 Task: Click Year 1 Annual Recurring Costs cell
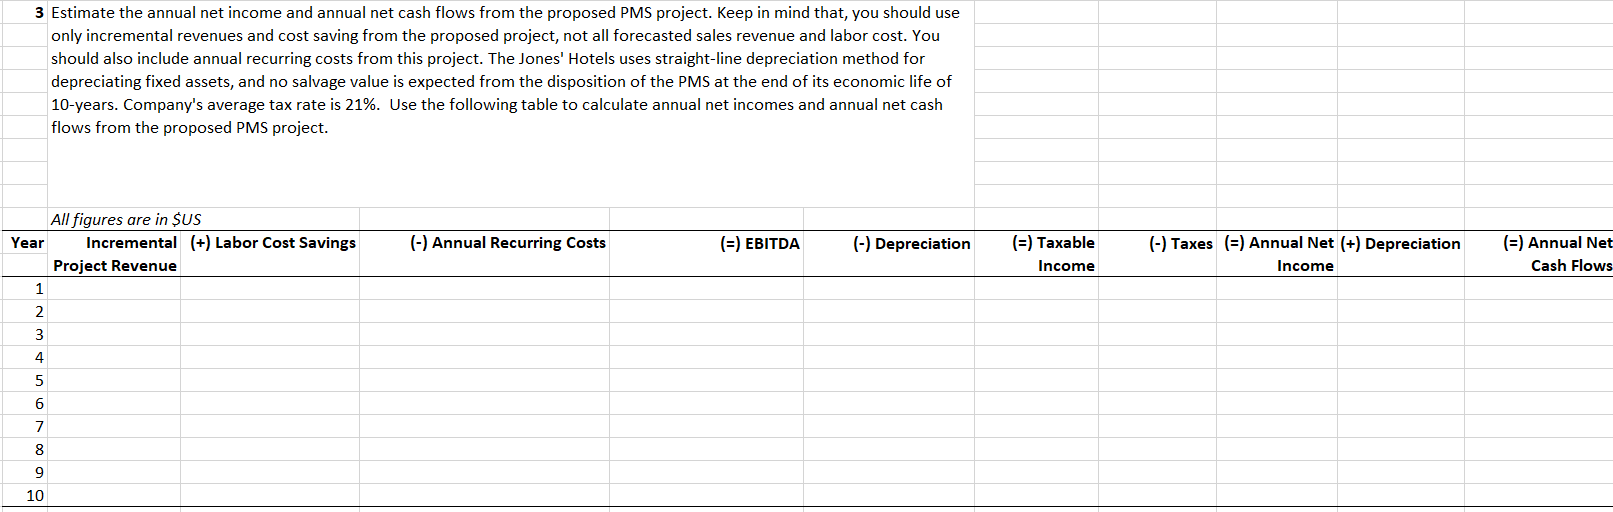[485, 289]
